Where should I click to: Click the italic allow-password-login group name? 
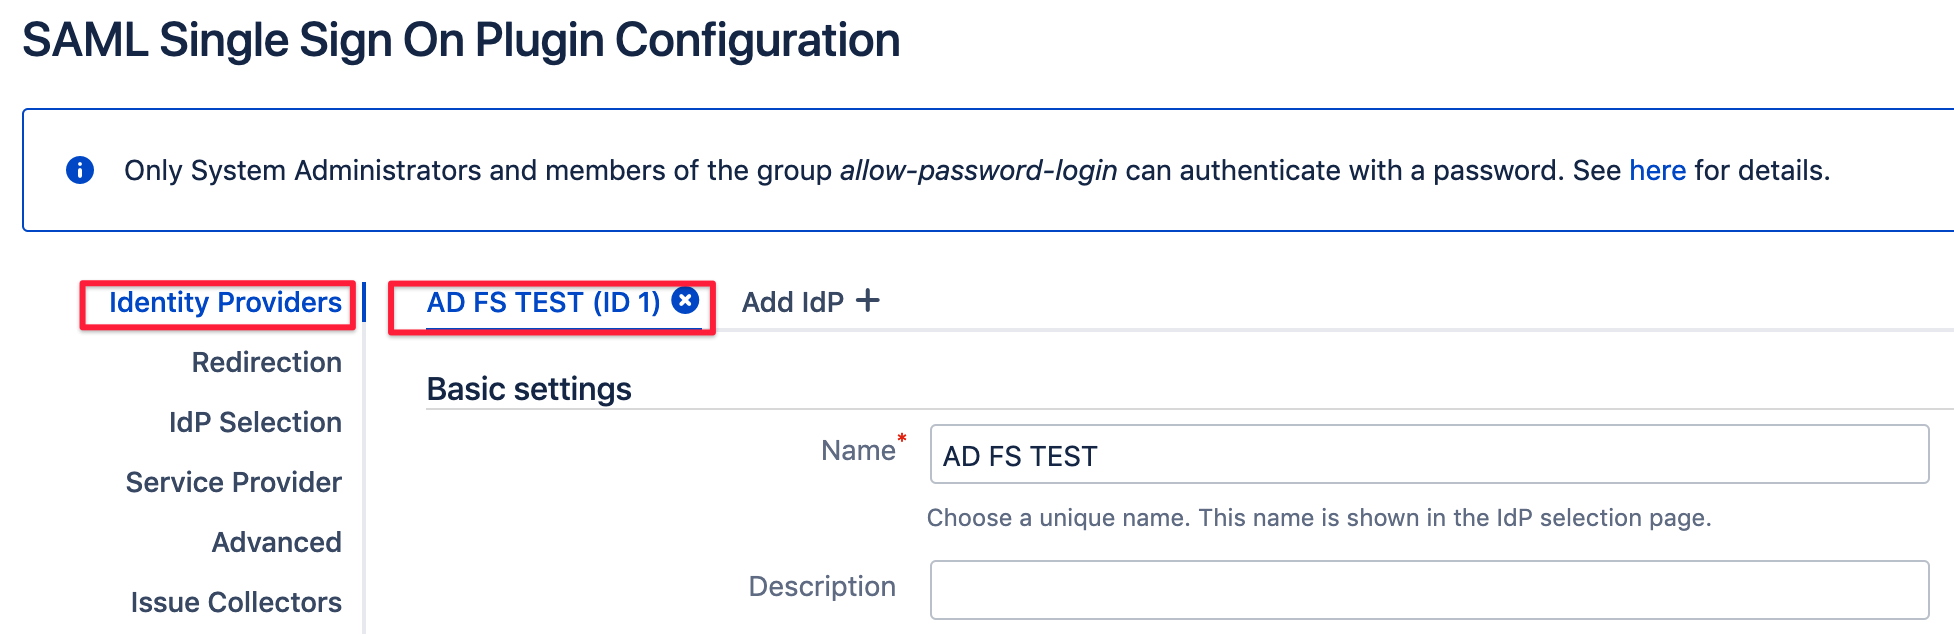978,170
